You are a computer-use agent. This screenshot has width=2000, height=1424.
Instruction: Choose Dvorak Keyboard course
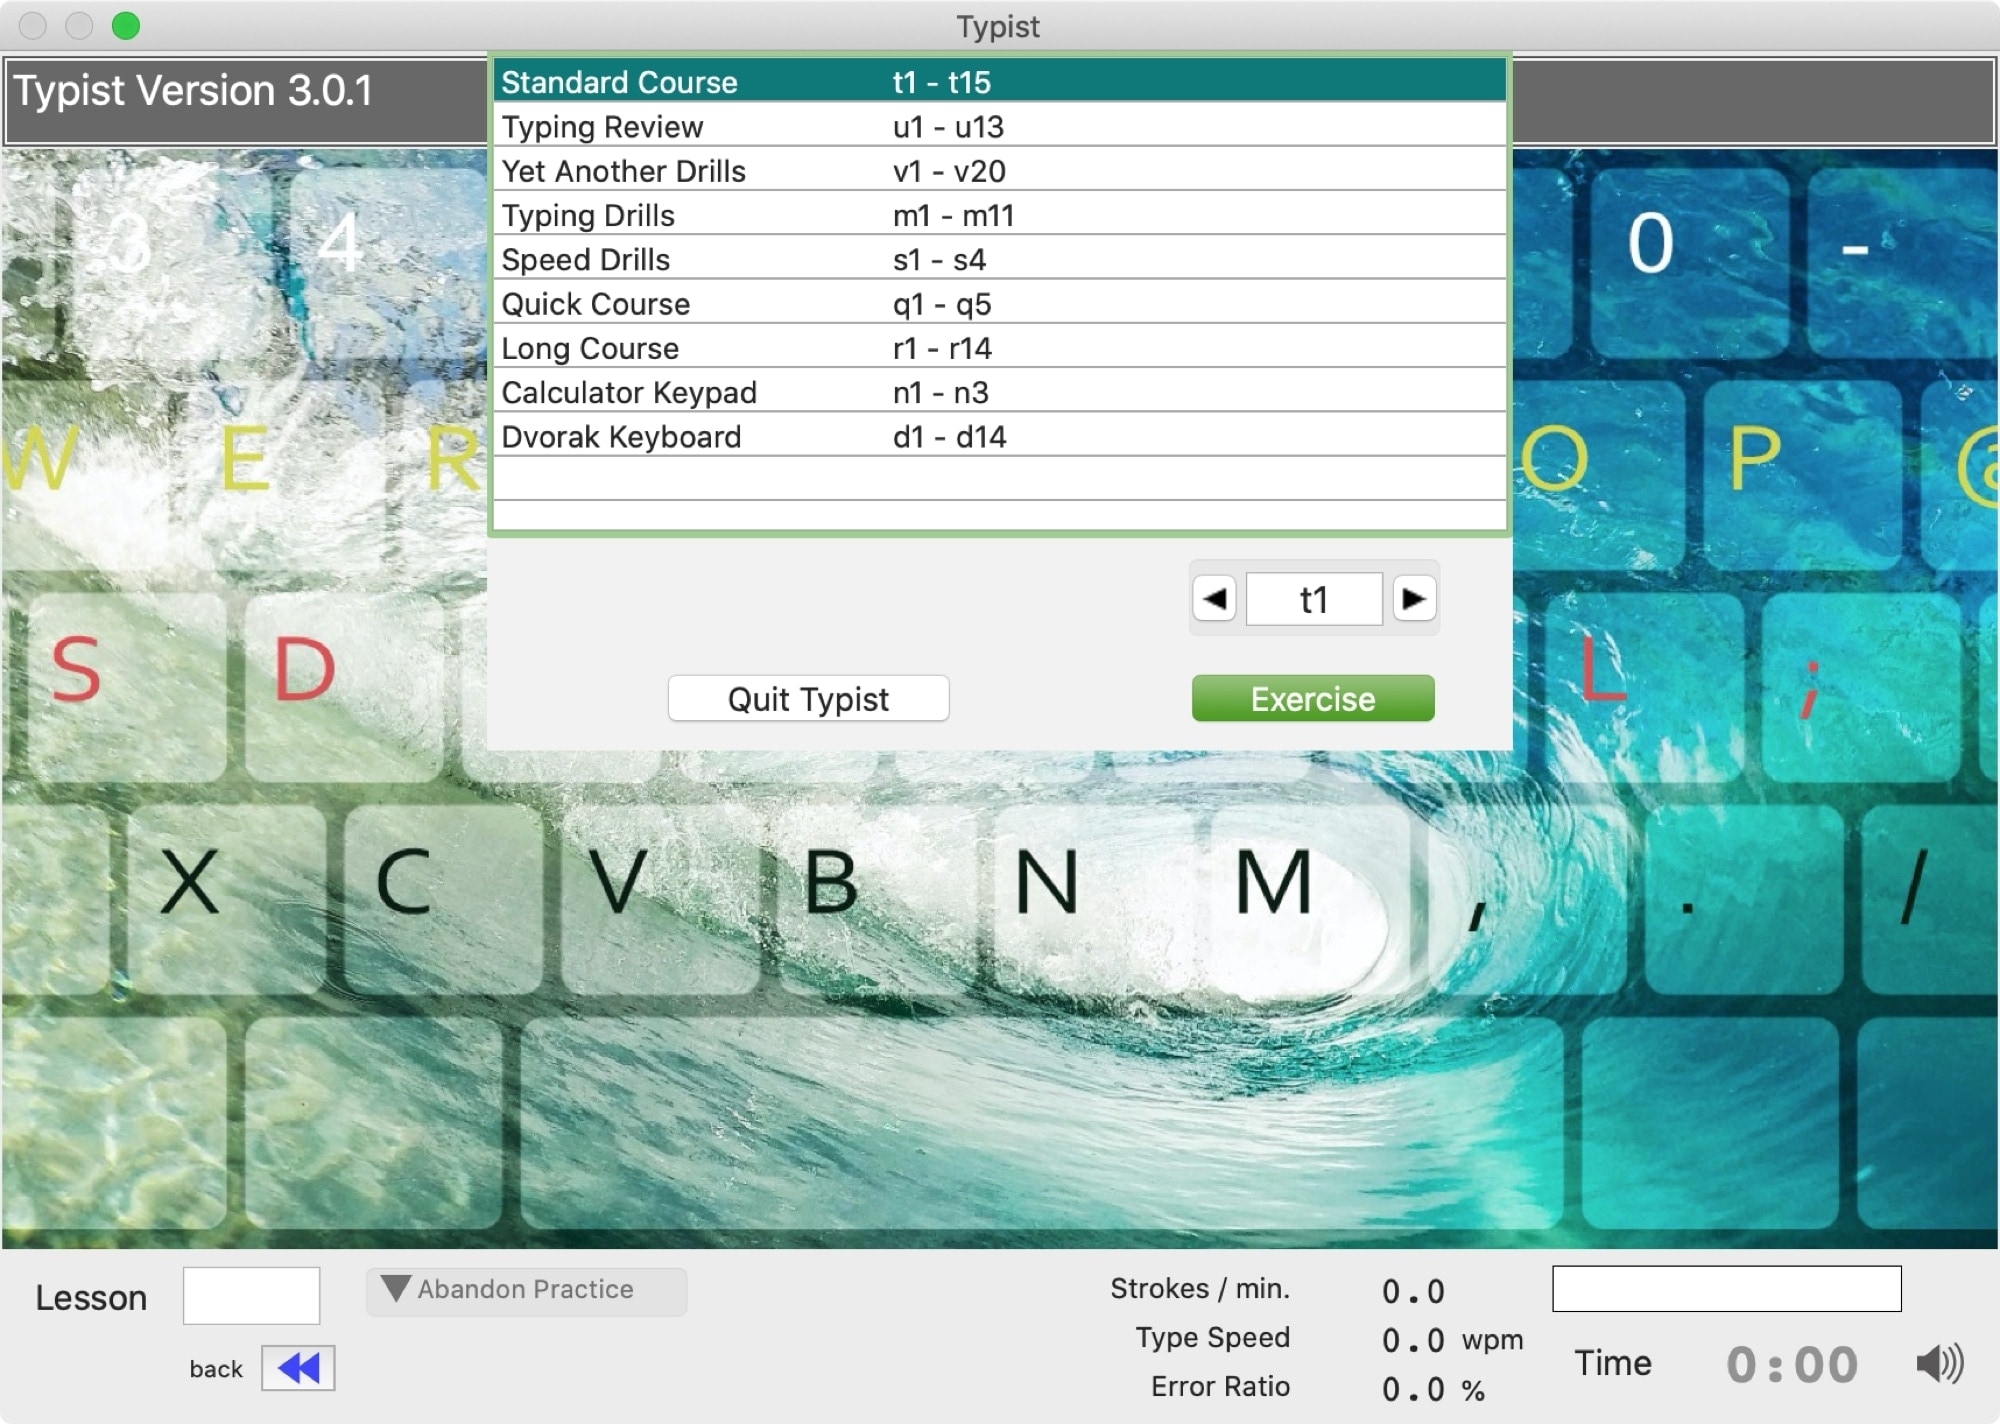pyautogui.click(x=621, y=437)
